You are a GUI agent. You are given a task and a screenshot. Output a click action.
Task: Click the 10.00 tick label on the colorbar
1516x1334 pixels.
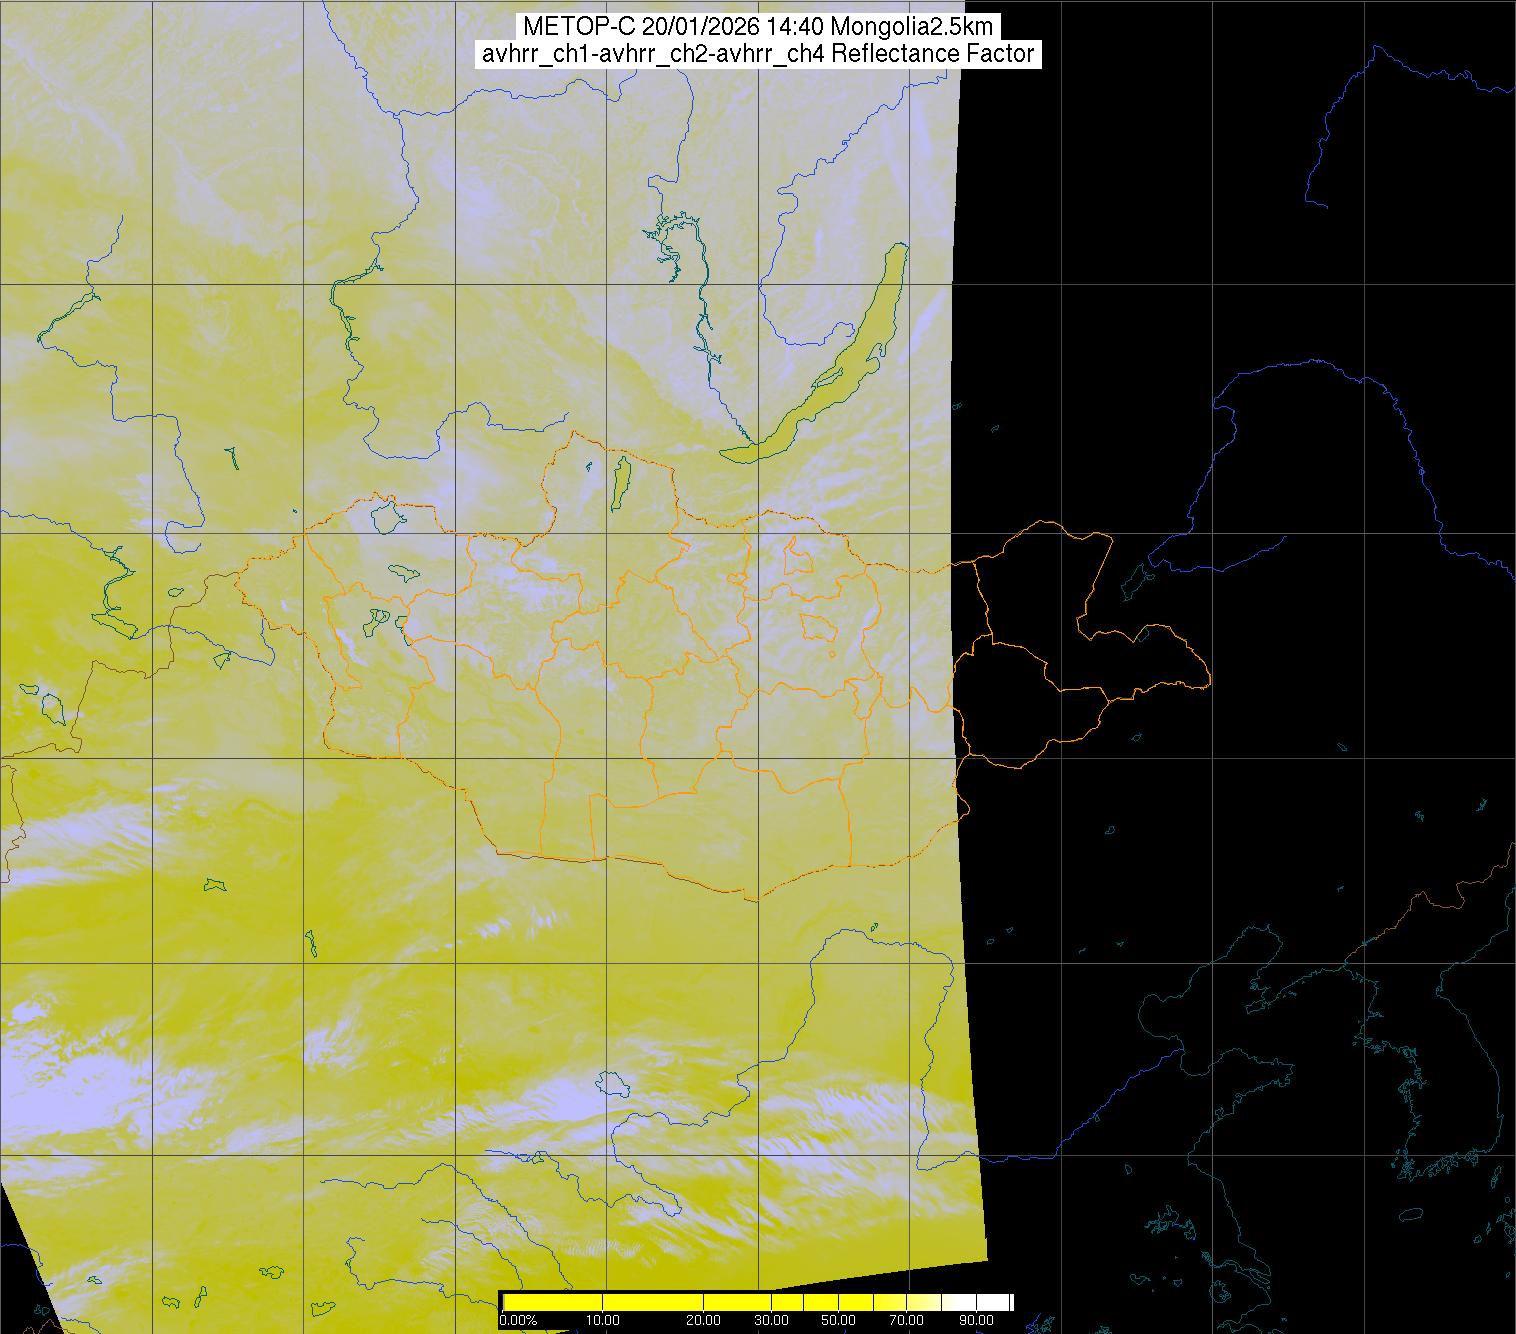point(604,1321)
